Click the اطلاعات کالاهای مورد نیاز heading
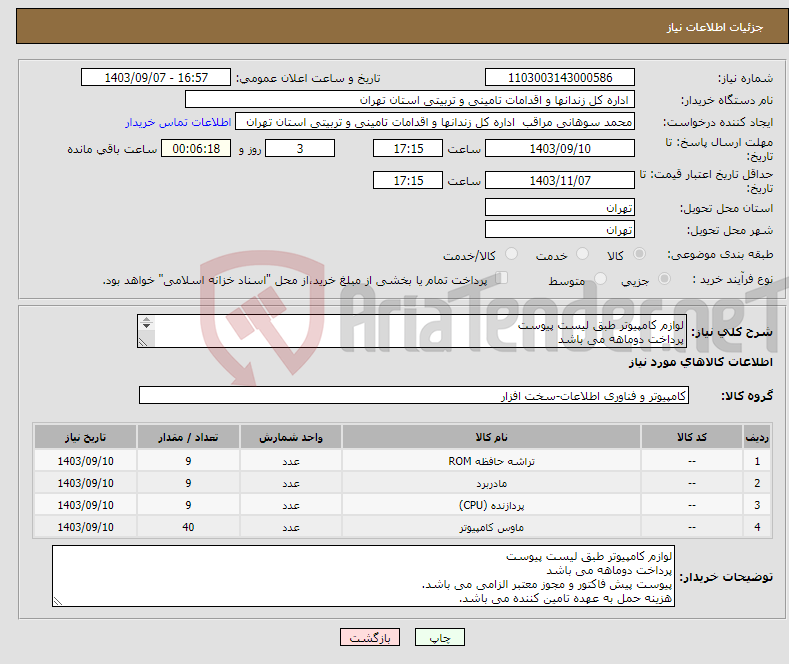789x664 pixels. pos(700,362)
